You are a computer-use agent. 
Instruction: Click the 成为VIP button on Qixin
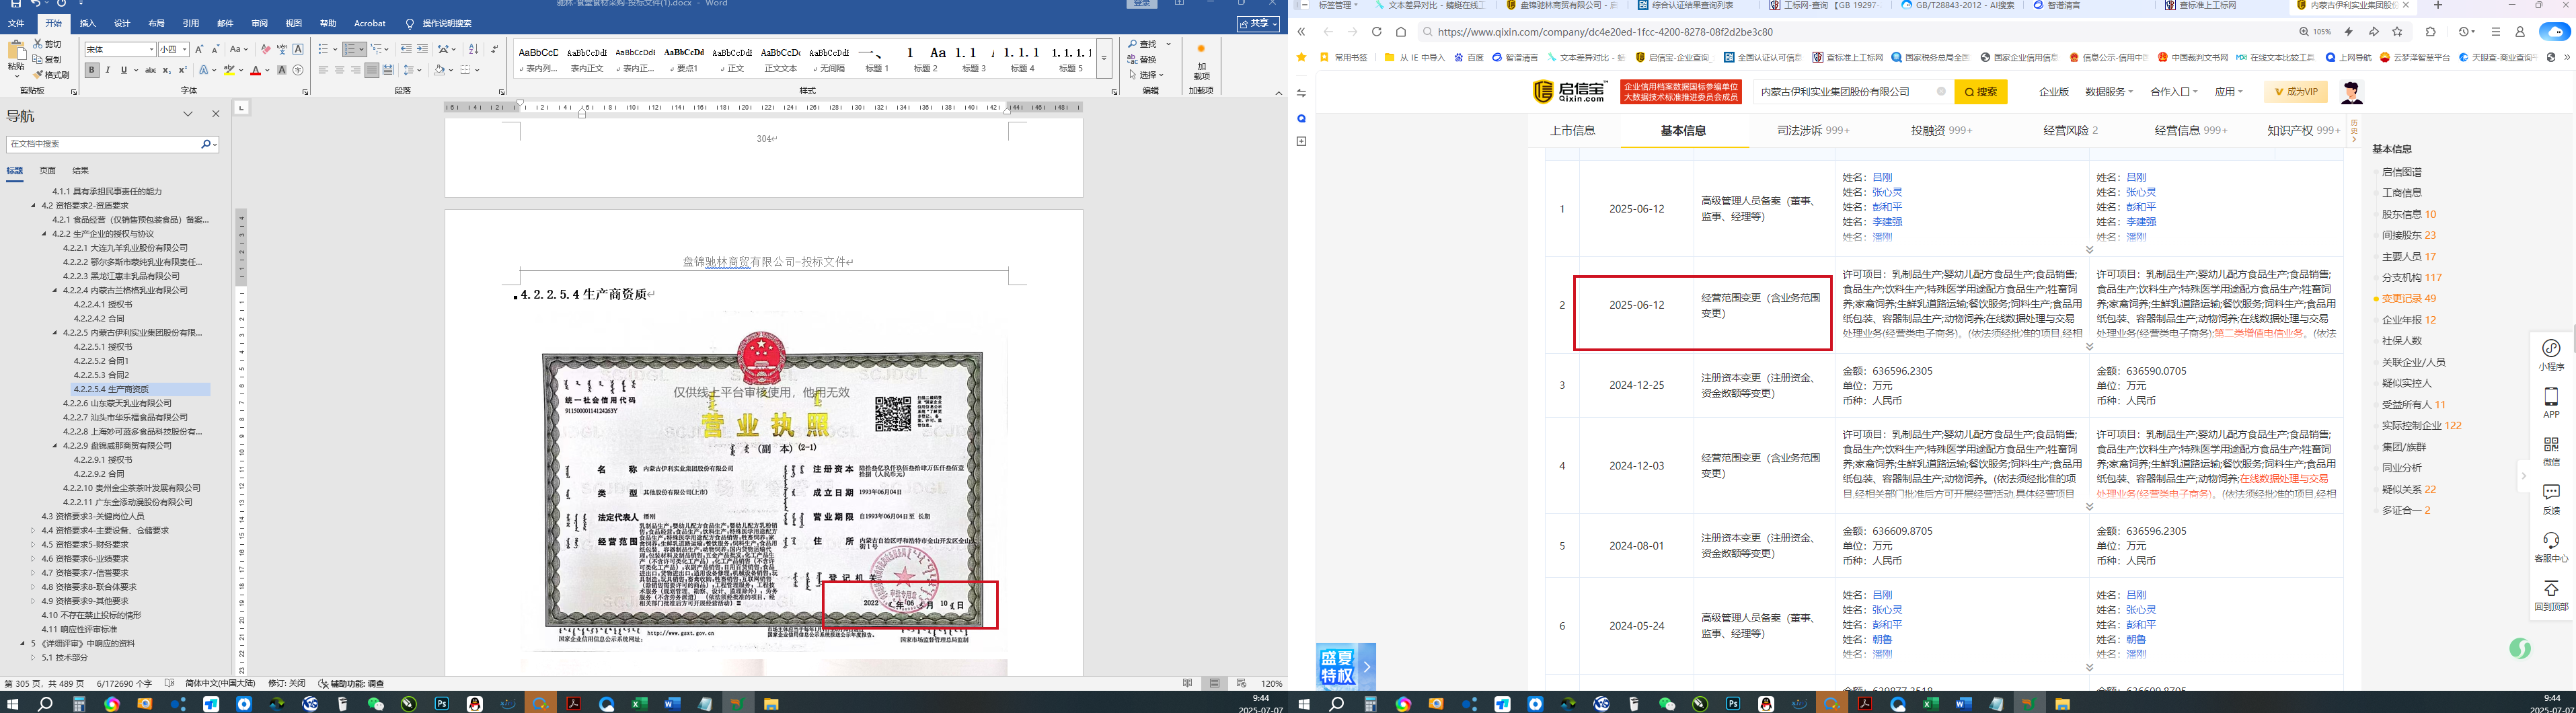coord(2296,92)
